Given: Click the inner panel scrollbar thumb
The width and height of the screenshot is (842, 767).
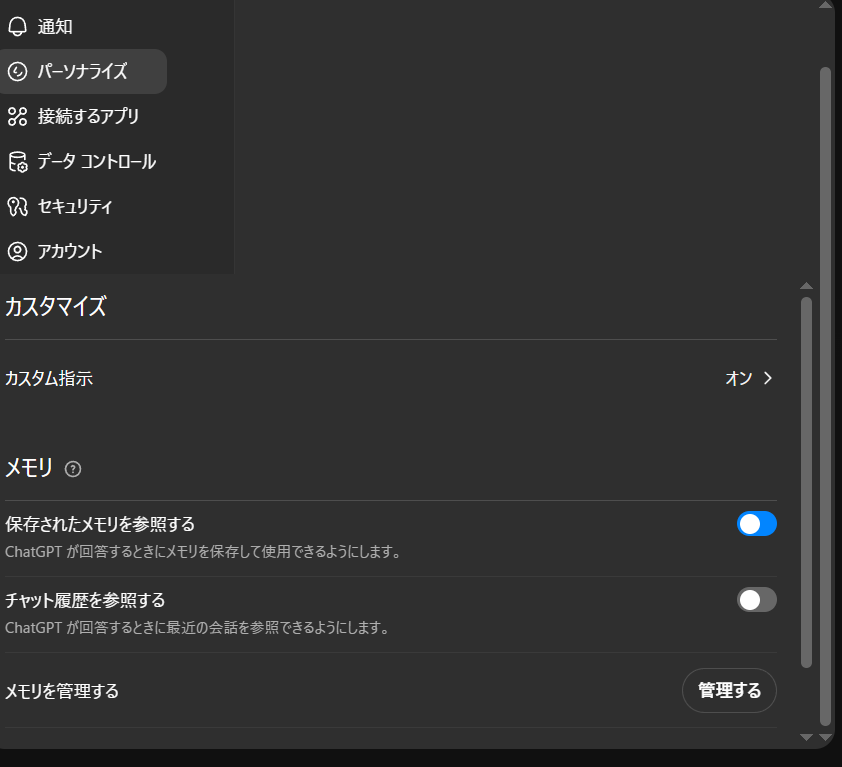Looking at the screenshot, I should click(x=806, y=482).
